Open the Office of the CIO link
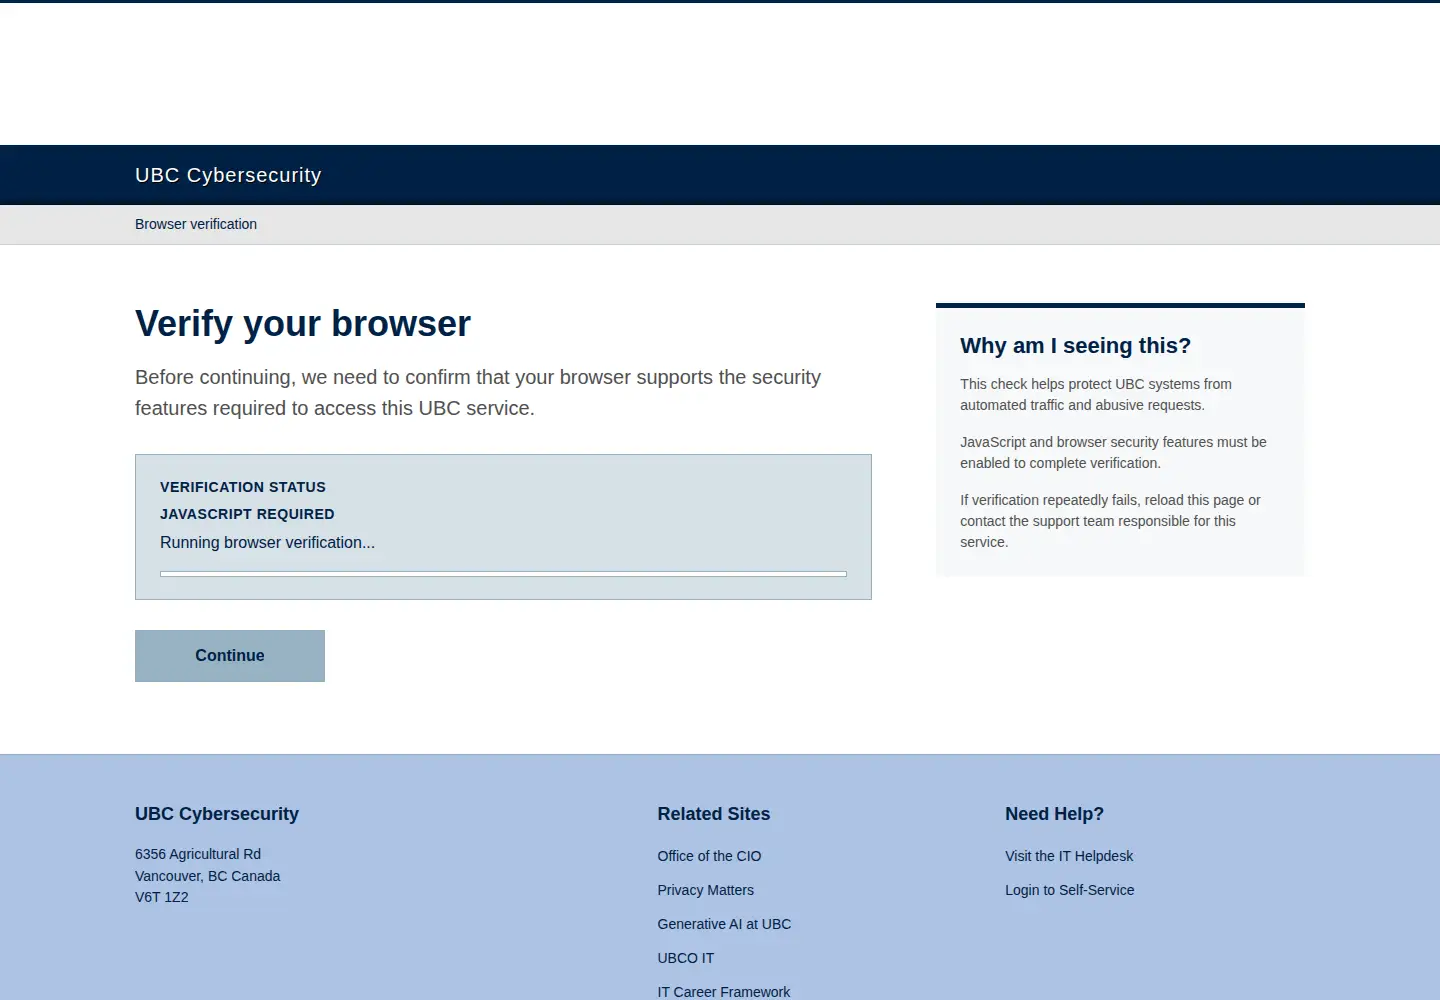The height and width of the screenshot is (1000, 1440). pos(709,856)
